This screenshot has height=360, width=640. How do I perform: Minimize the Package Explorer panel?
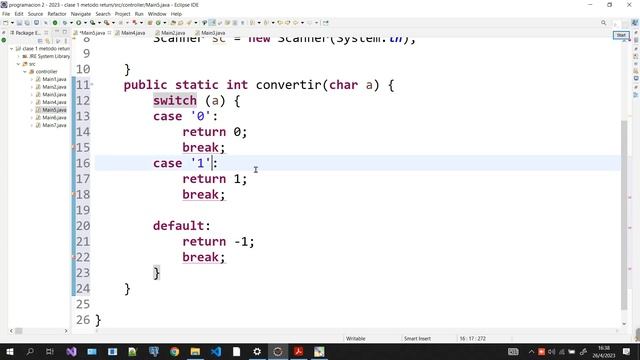coord(57,32)
